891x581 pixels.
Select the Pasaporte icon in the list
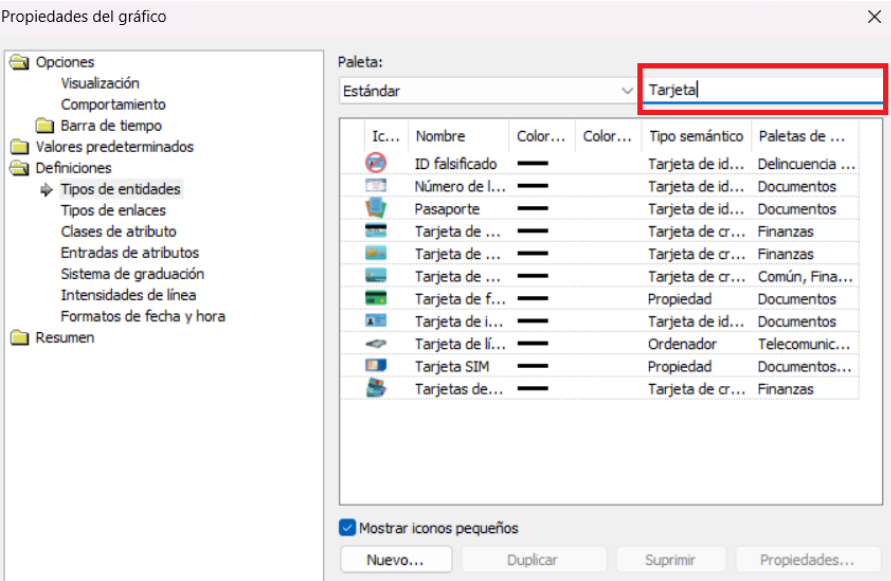pos(376,209)
